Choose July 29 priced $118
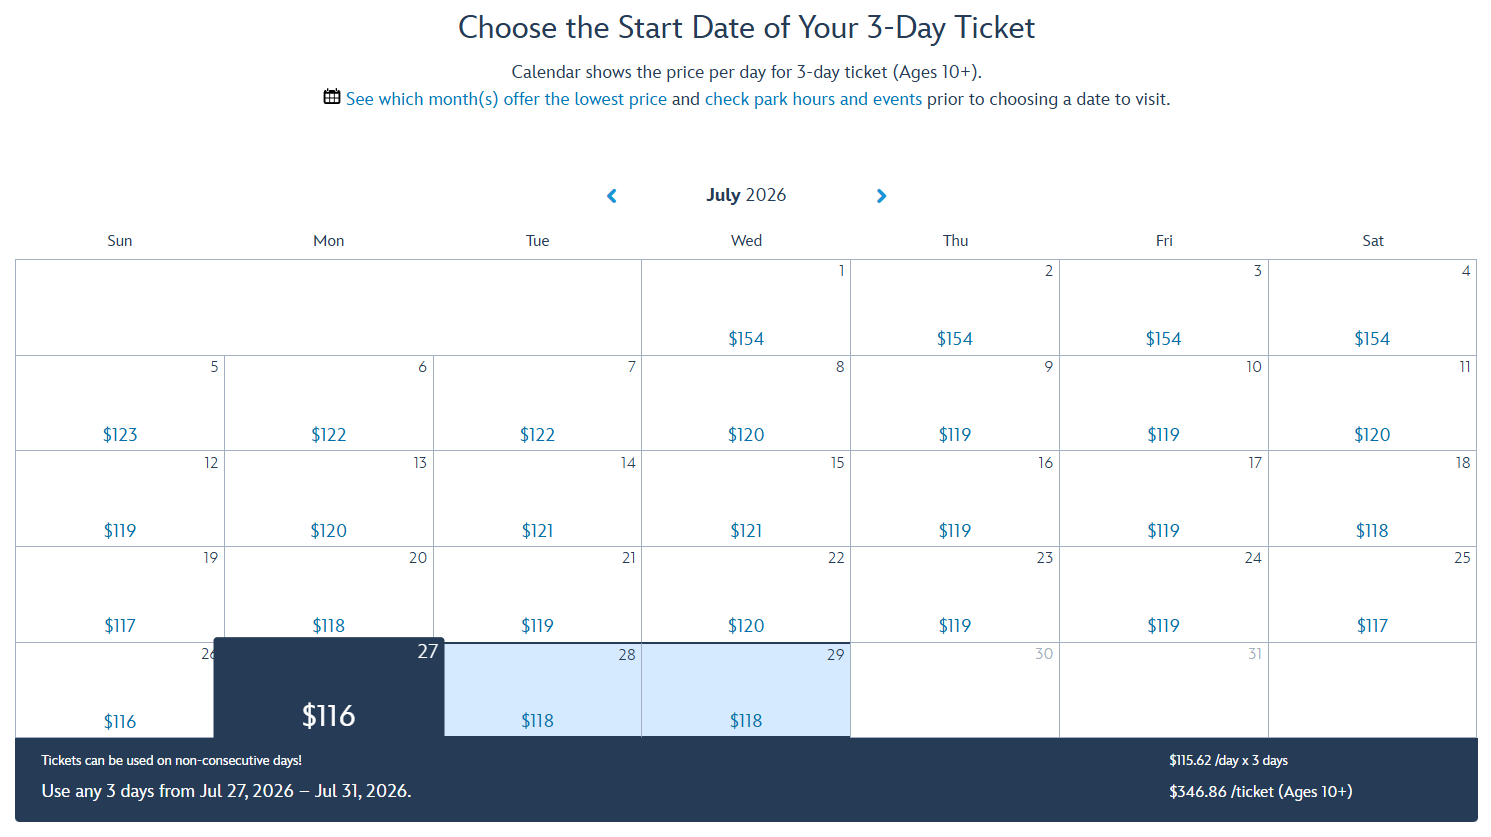This screenshot has height=837, width=1491. tap(746, 691)
